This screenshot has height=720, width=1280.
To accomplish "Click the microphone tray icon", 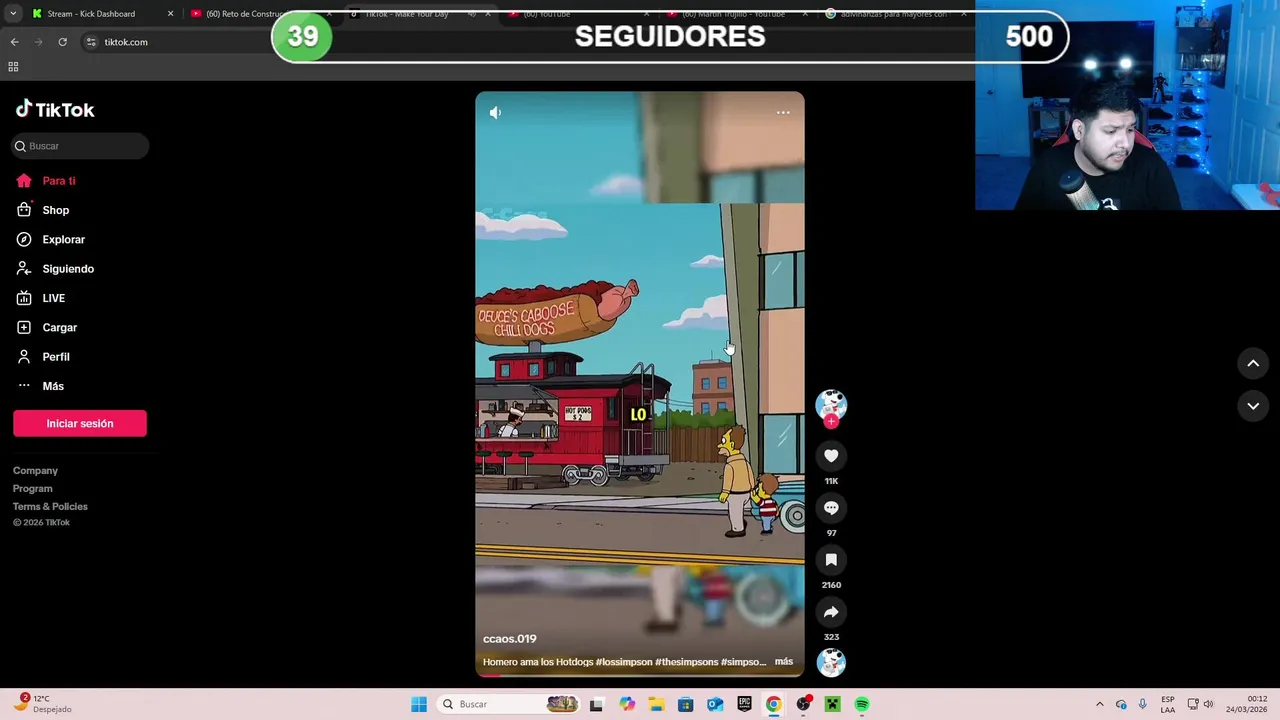I will 1143,704.
